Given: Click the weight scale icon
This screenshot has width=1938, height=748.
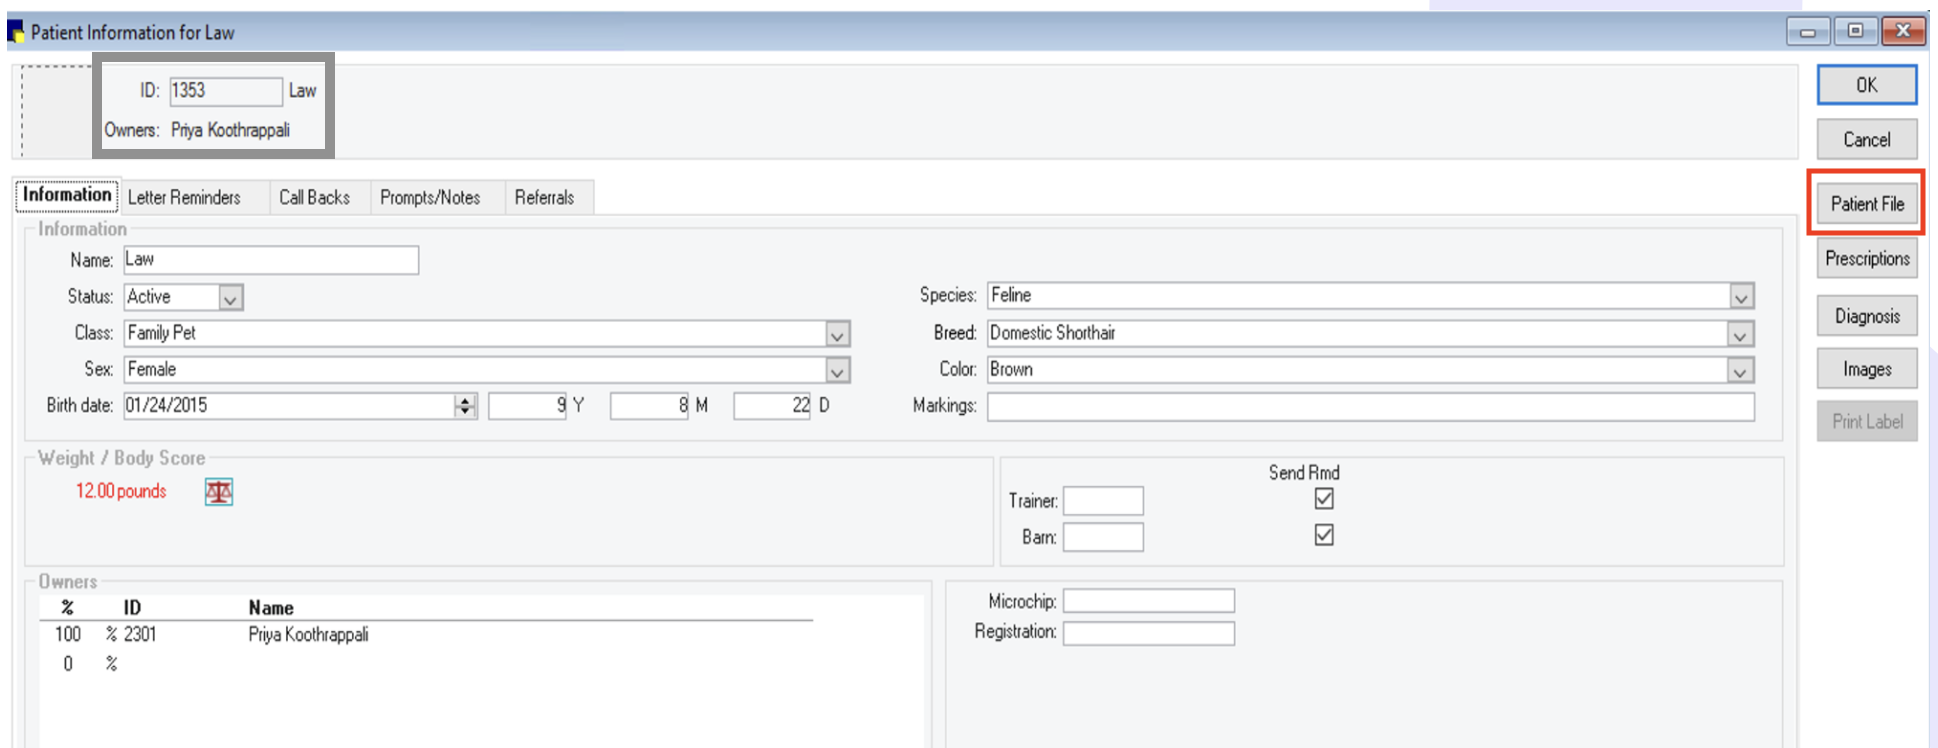Looking at the screenshot, I should pyautogui.click(x=218, y=491).
